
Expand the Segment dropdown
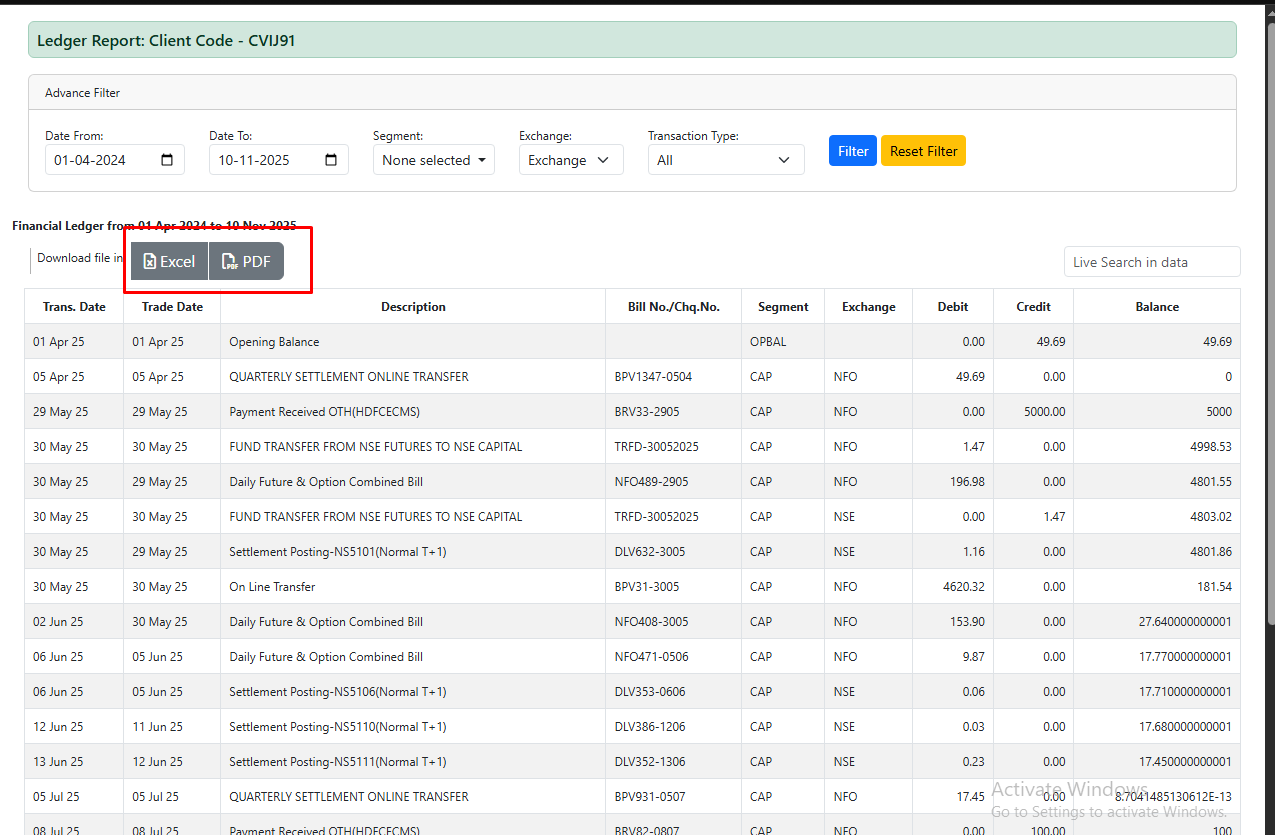(433, 160)
